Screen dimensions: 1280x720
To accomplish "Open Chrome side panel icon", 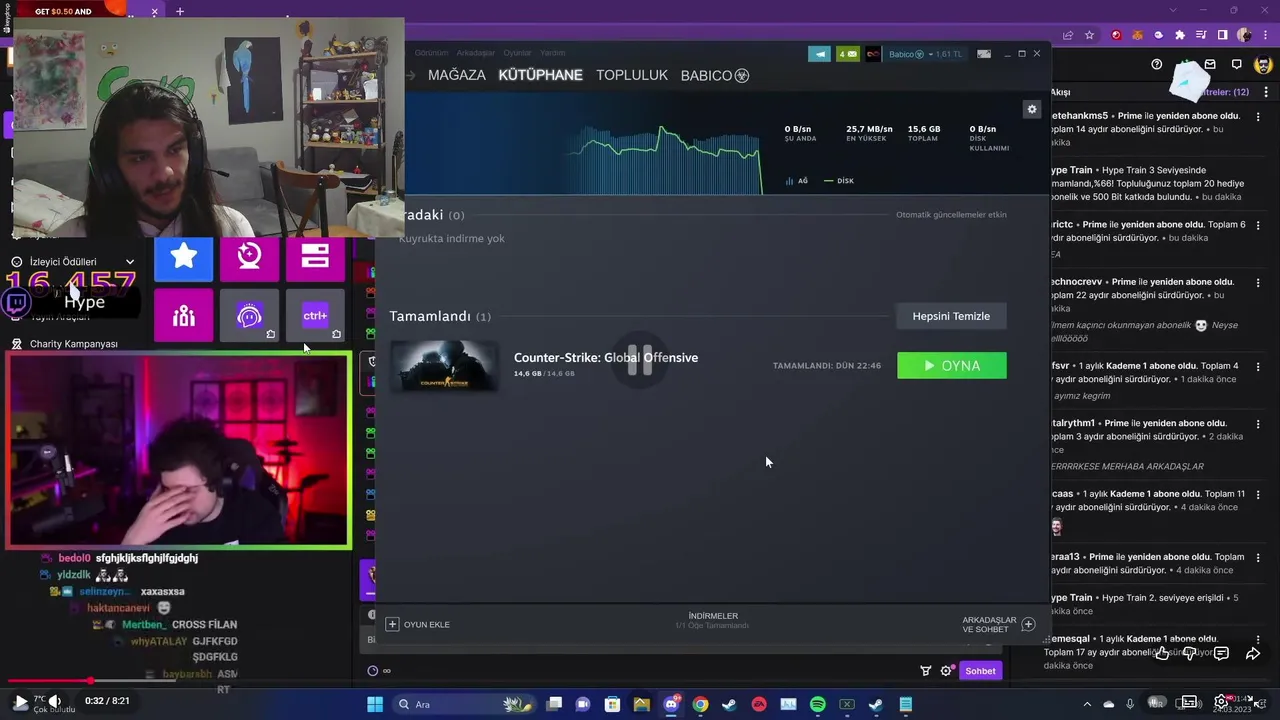I will (1222, 35).
